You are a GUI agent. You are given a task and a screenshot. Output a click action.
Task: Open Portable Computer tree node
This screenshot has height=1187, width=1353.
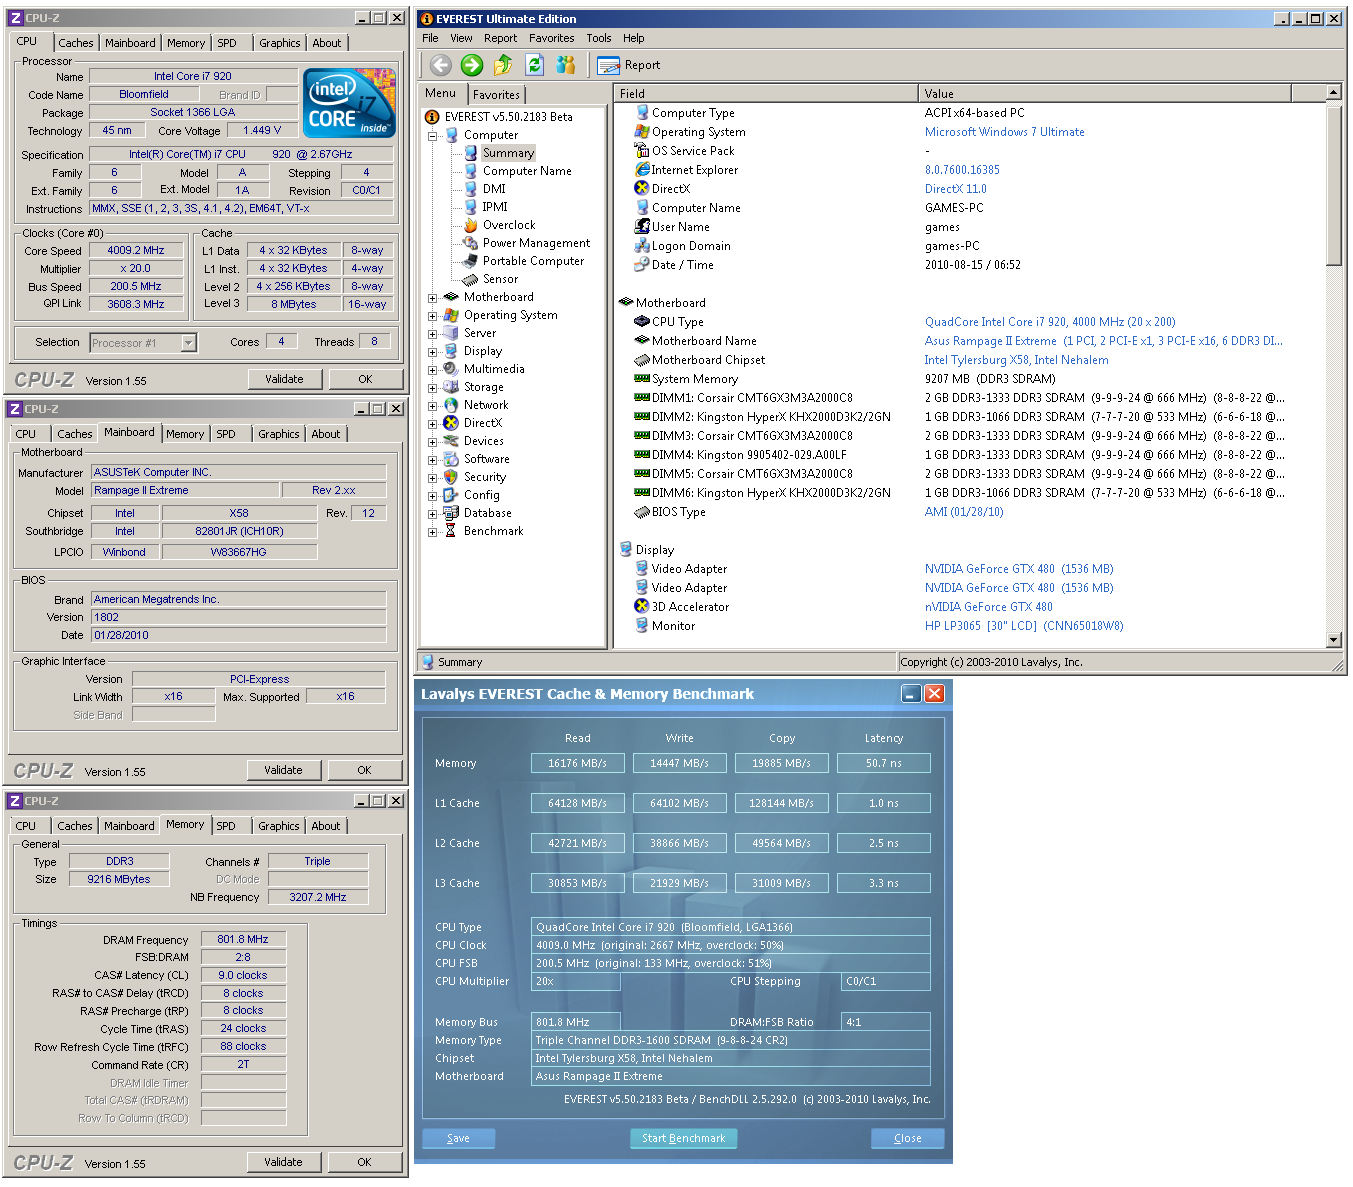pos(533,261)
